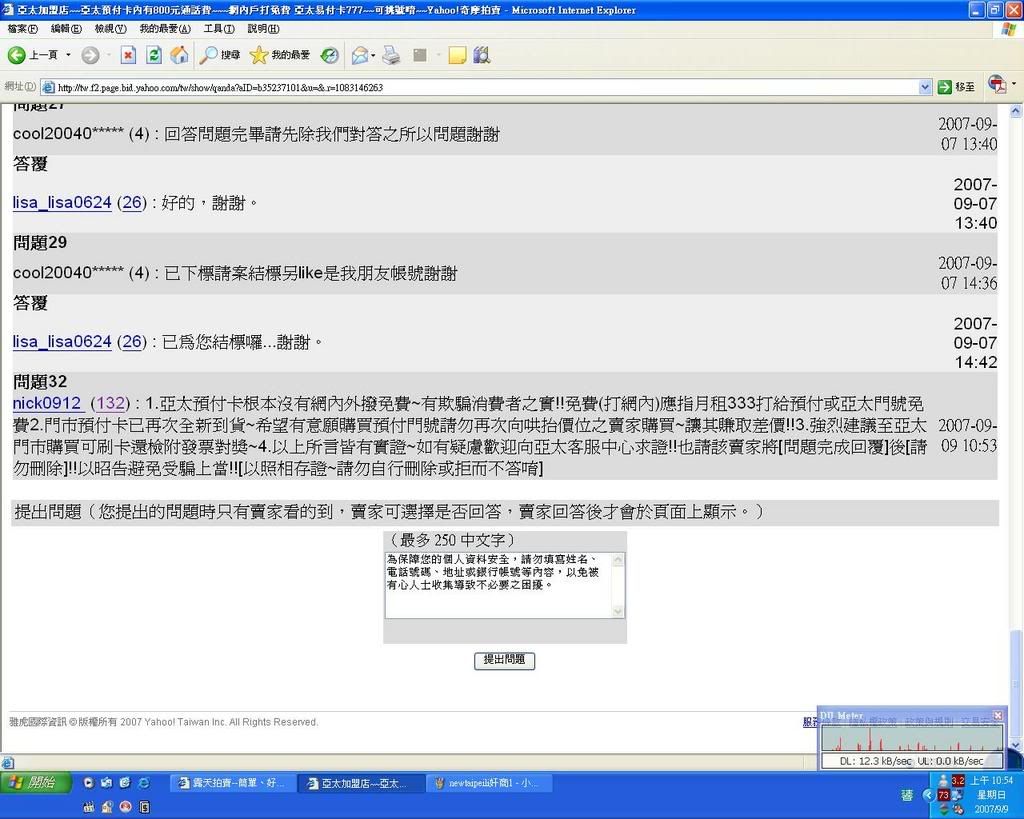Open the 開始 Start button
The height and width of the screenshot is (819, 1024).
[36, 783]
